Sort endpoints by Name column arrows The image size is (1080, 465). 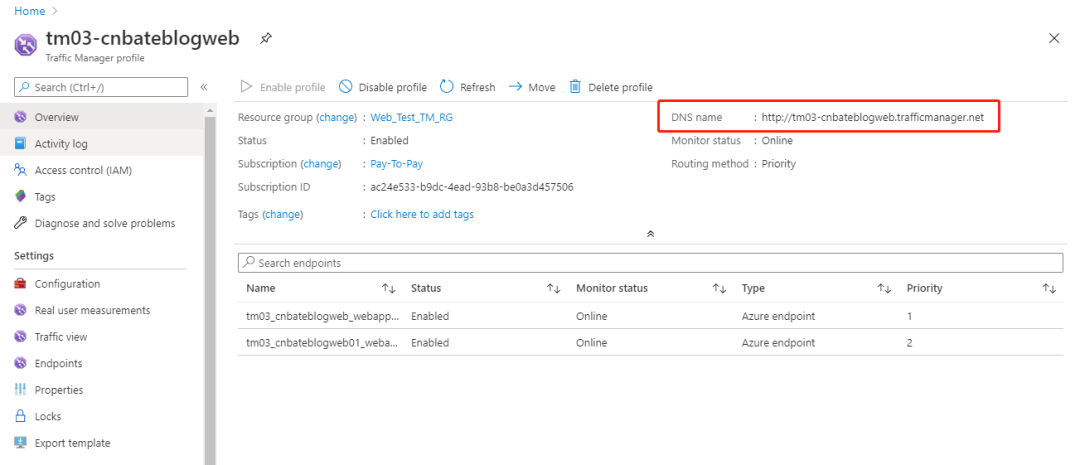tap(388, 289)
